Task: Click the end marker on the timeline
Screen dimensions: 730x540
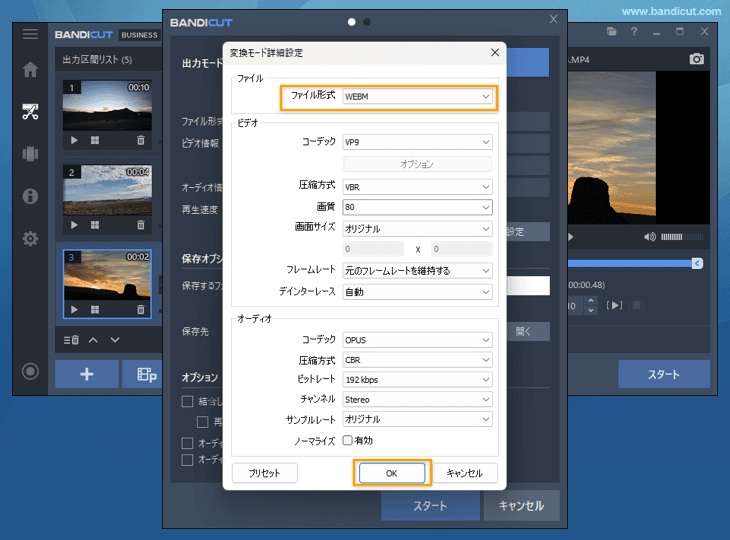Action: [x=697, y=263]
